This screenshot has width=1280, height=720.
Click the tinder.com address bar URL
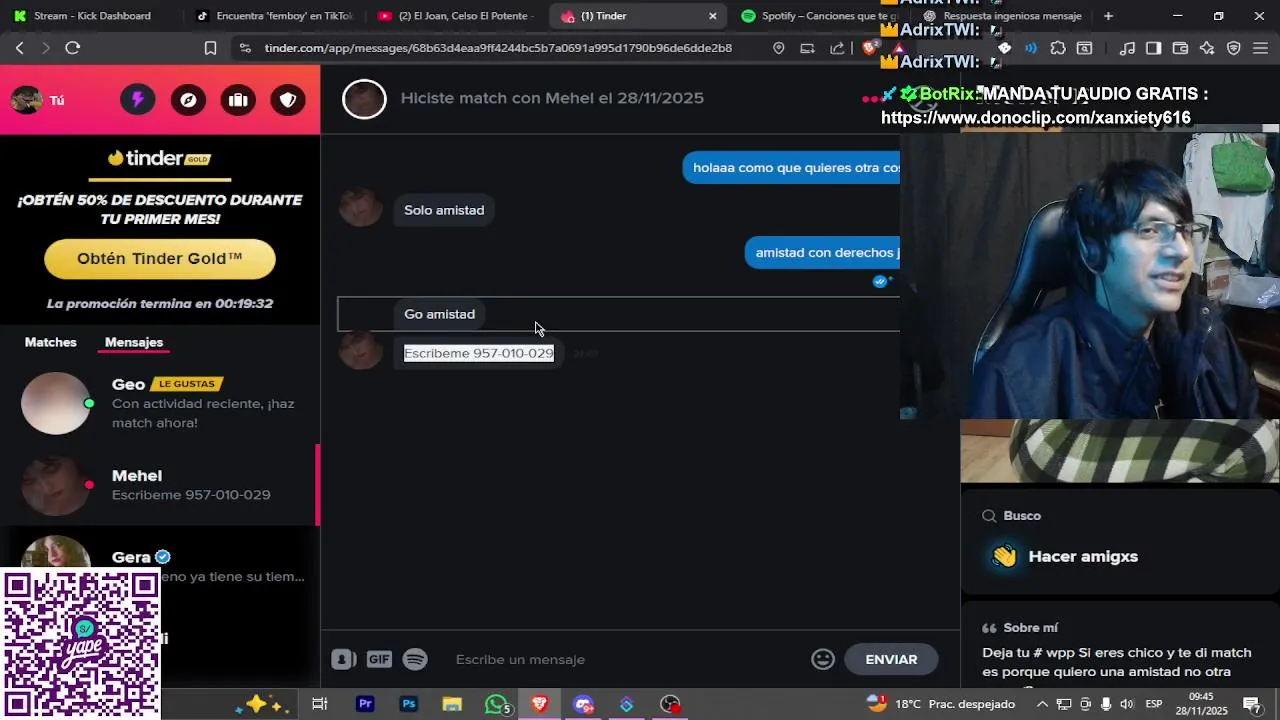pos(498,48)
